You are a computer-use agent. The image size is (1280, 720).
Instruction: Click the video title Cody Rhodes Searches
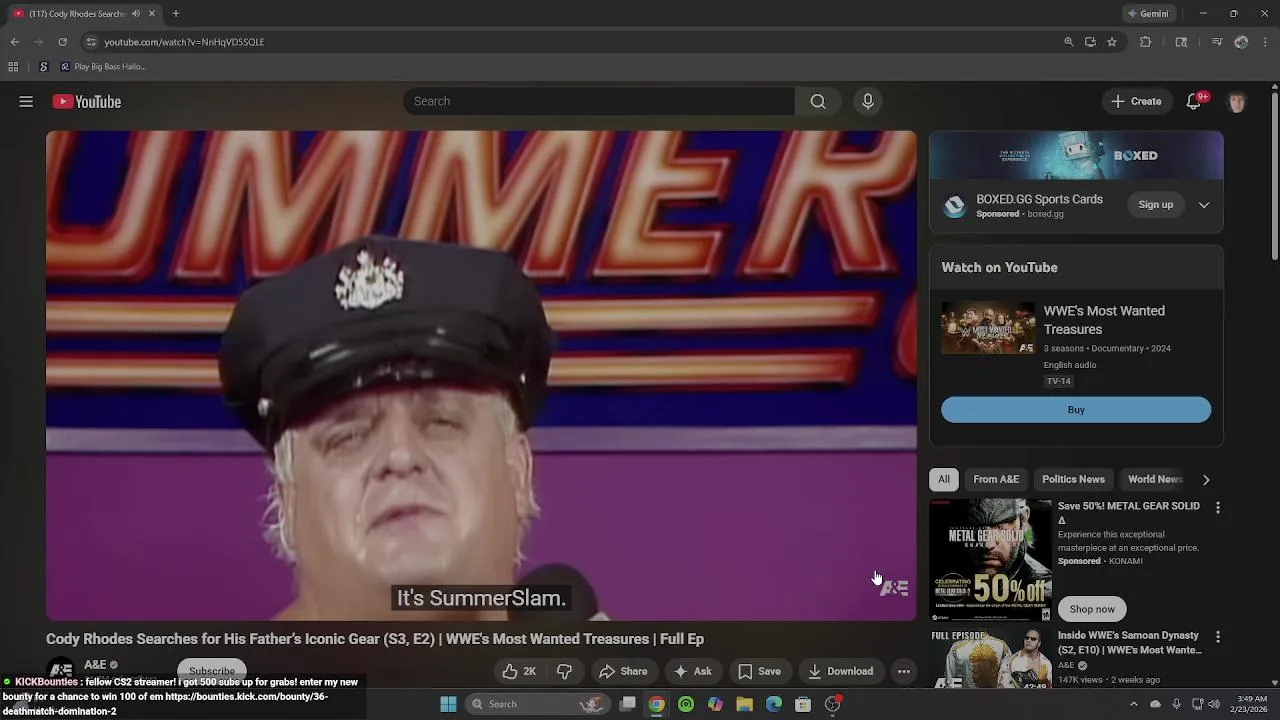pos(375,639)
